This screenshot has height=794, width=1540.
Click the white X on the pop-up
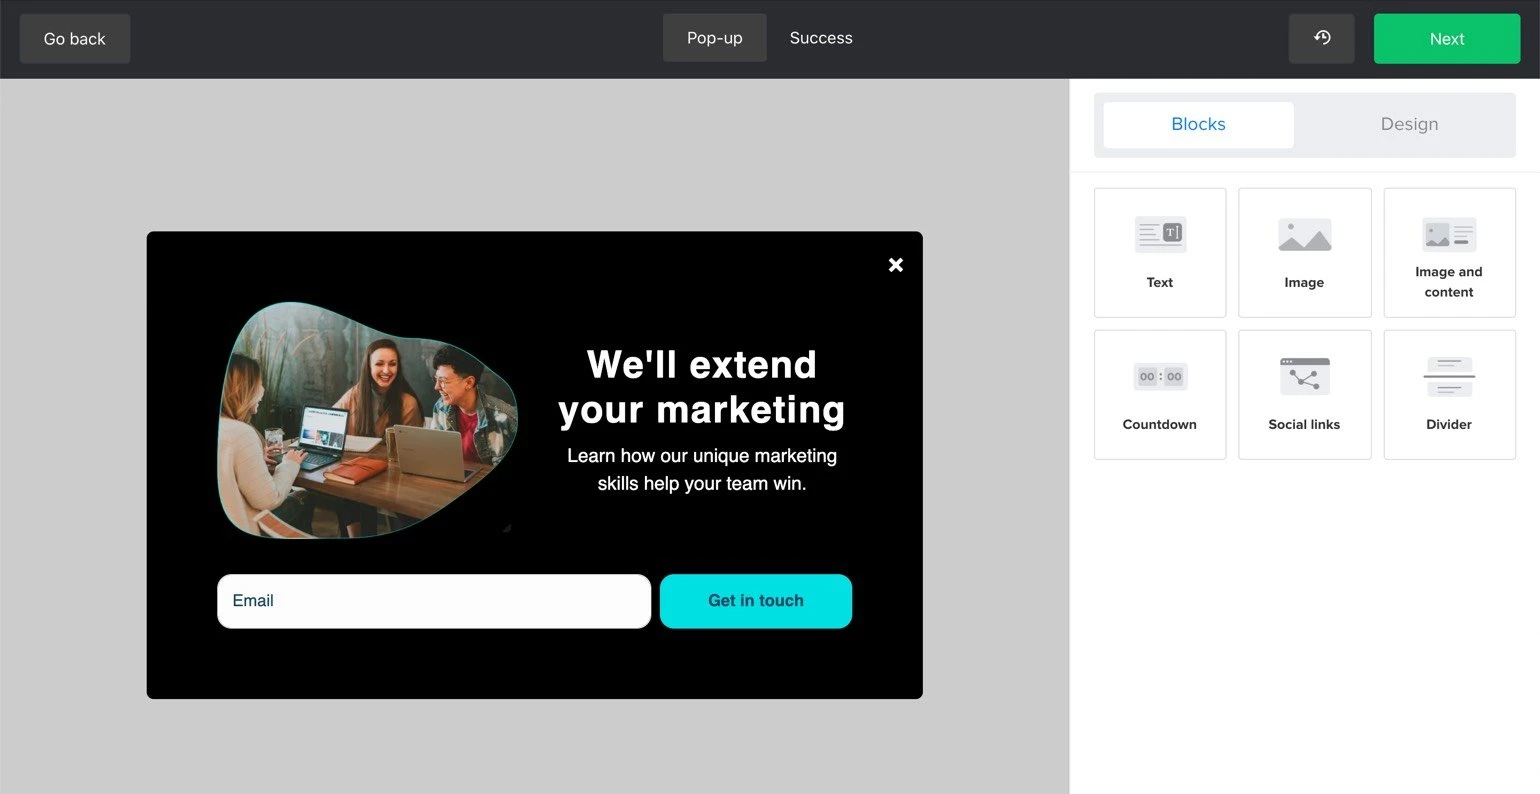896,265
